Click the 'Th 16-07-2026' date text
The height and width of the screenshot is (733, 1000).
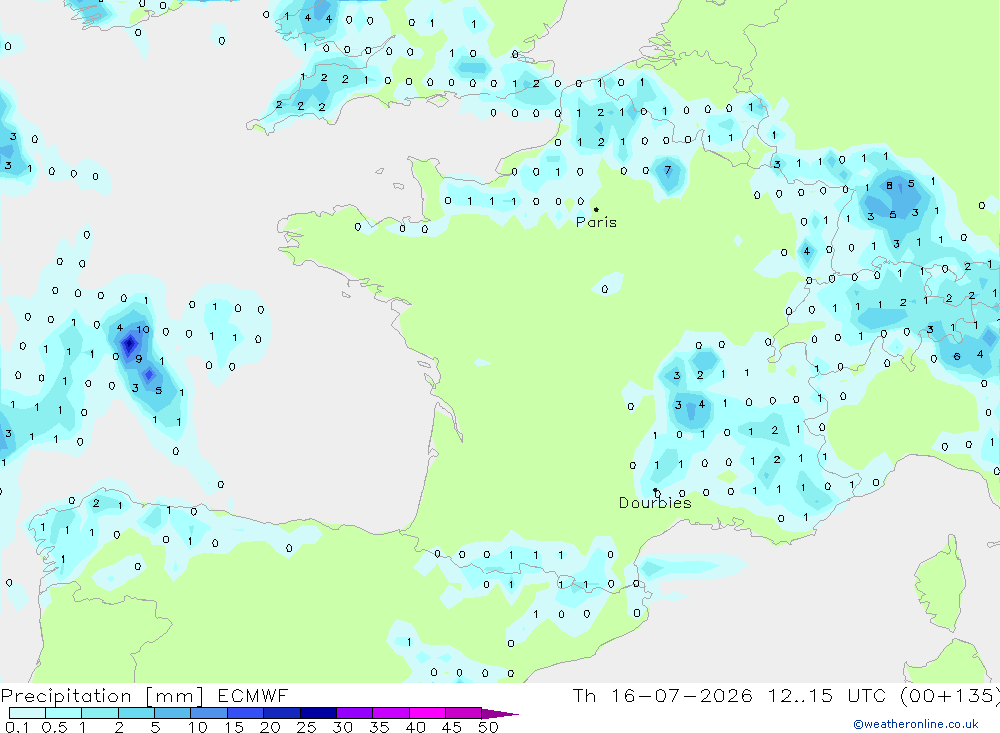pyautogui.click(x=662, y=695)
